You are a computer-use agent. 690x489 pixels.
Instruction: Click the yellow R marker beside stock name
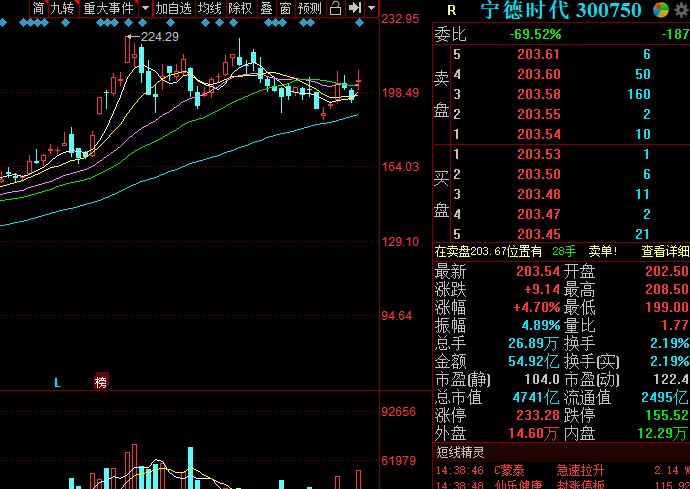pyautogui.click(x=451, y=10)
